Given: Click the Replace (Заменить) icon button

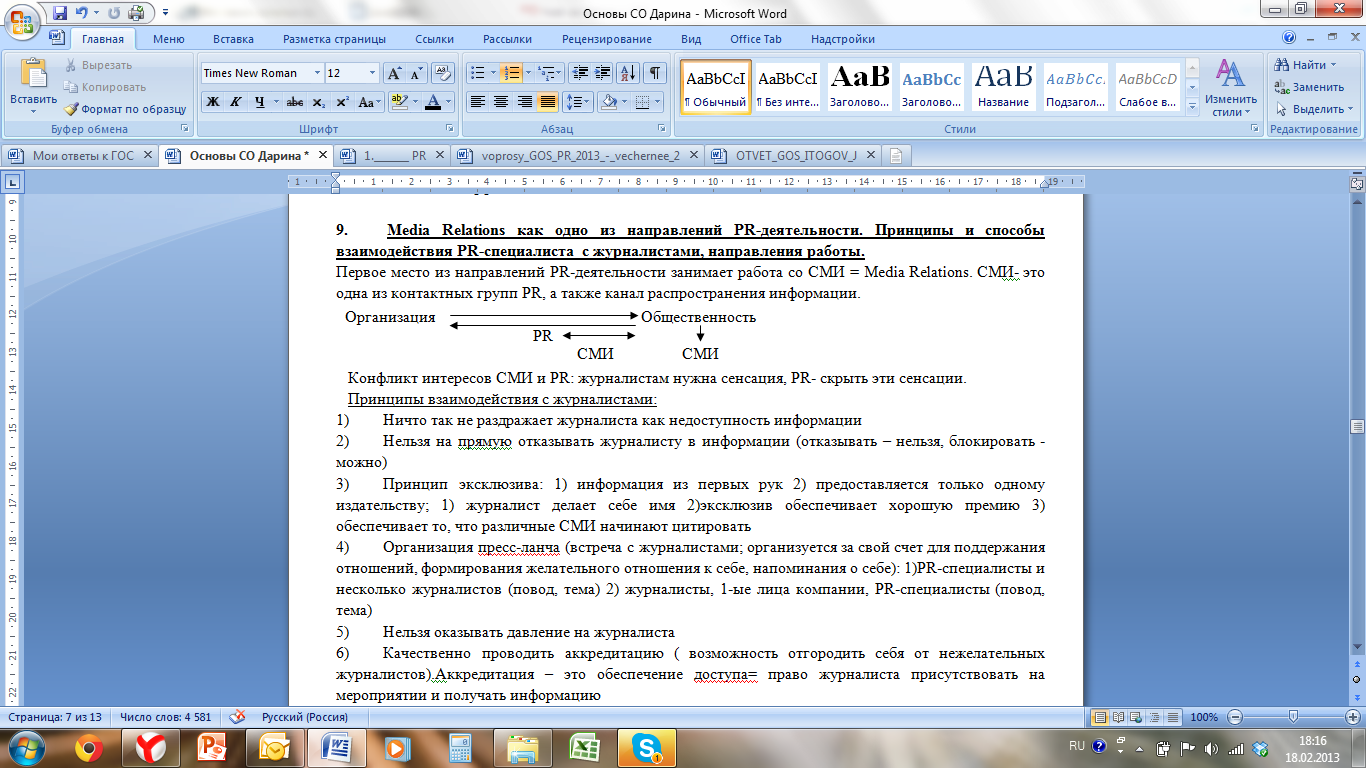Looking at the screenshot, I should [1311, 87].
